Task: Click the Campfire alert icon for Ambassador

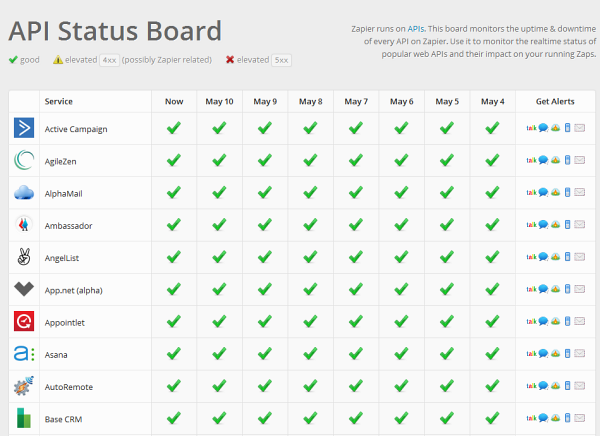Action: 556,225
